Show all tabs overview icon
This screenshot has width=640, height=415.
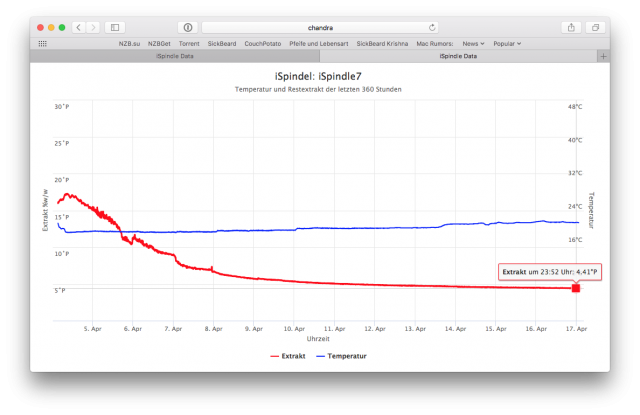point(595,27)
